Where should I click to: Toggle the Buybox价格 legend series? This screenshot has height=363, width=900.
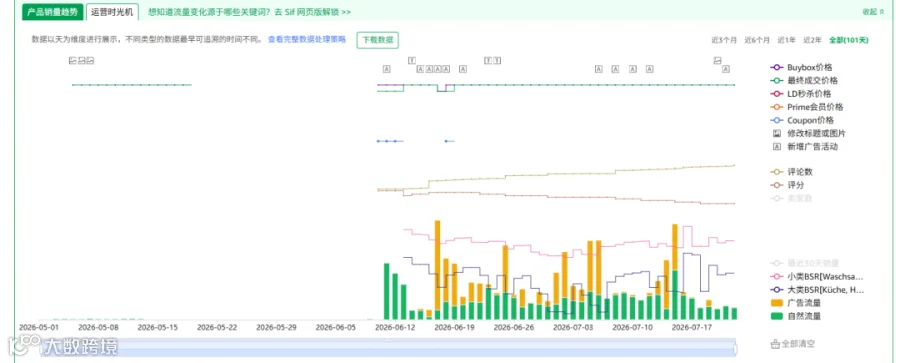pyautogui.click(x=801, y=67)
